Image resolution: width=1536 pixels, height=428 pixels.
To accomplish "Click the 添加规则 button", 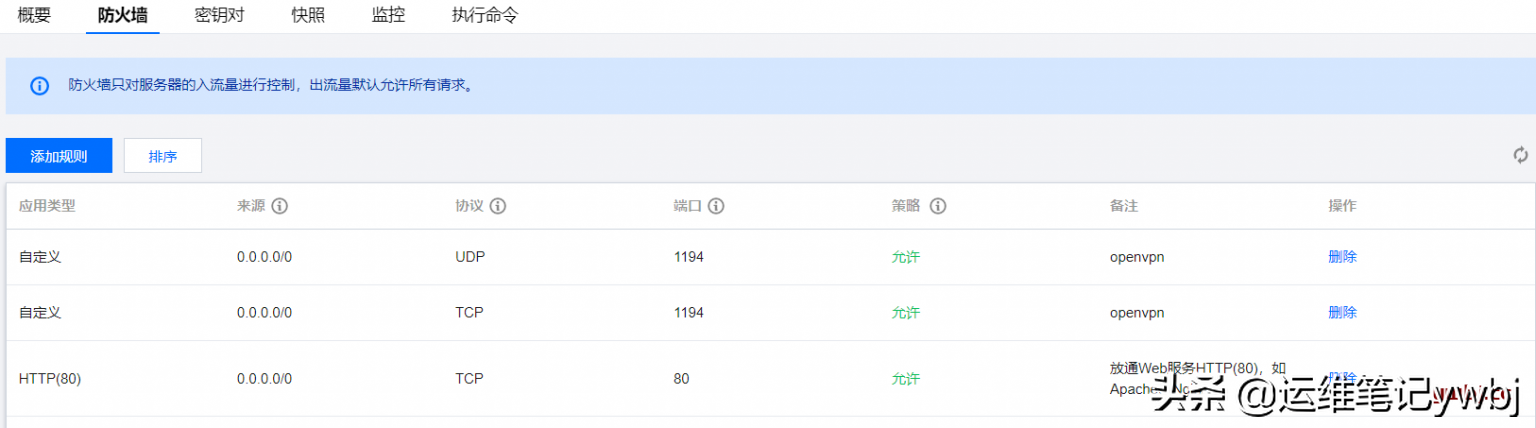I will click(x=59, y=156).
